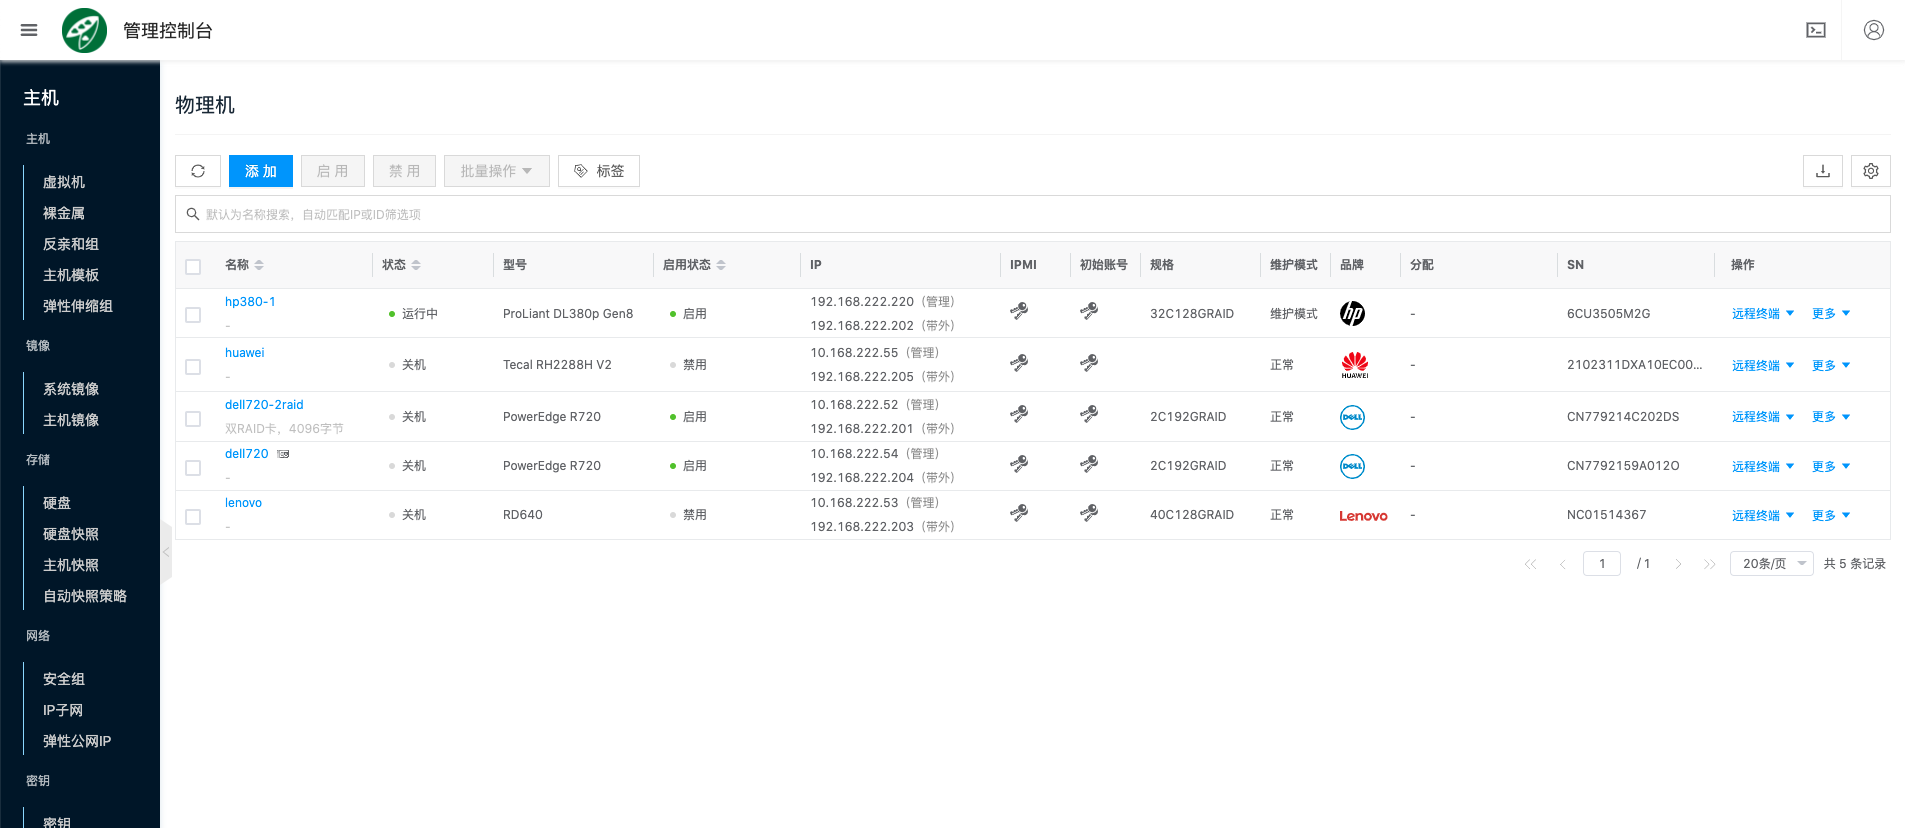Click the blue 添加 button
1905x828 pixels.
click(260, 171)
